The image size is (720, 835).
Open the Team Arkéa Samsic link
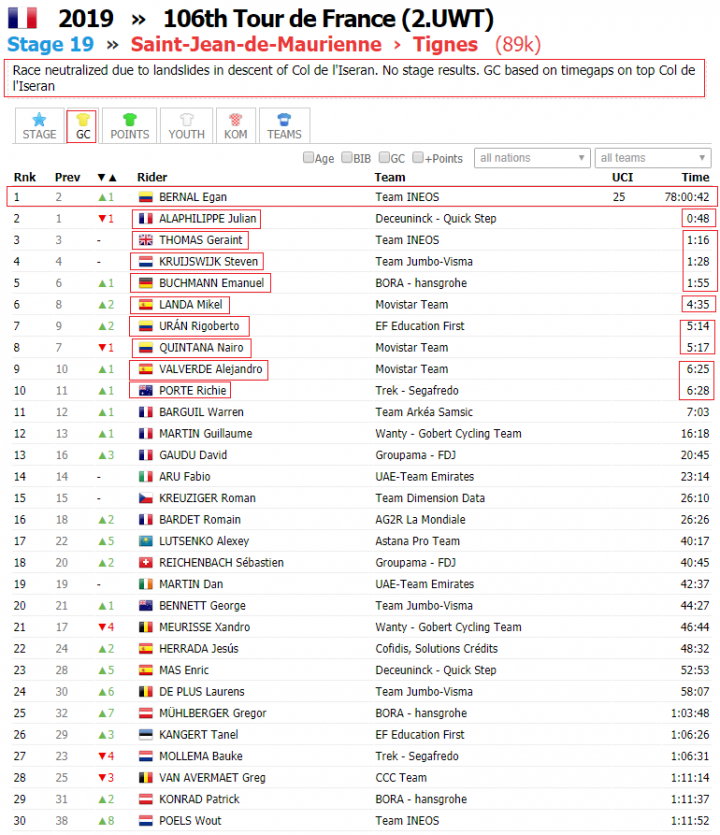(x=424, y=412)
